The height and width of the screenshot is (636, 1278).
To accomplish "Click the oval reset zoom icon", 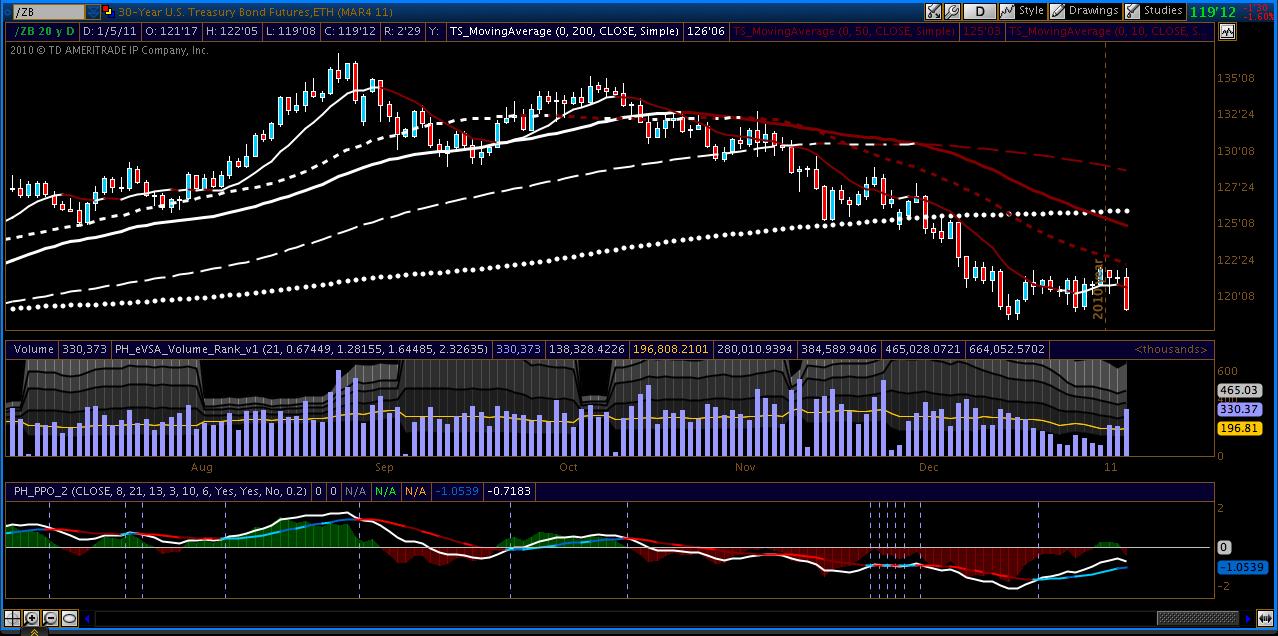I will pyautogui.click(x=69, y=618).
